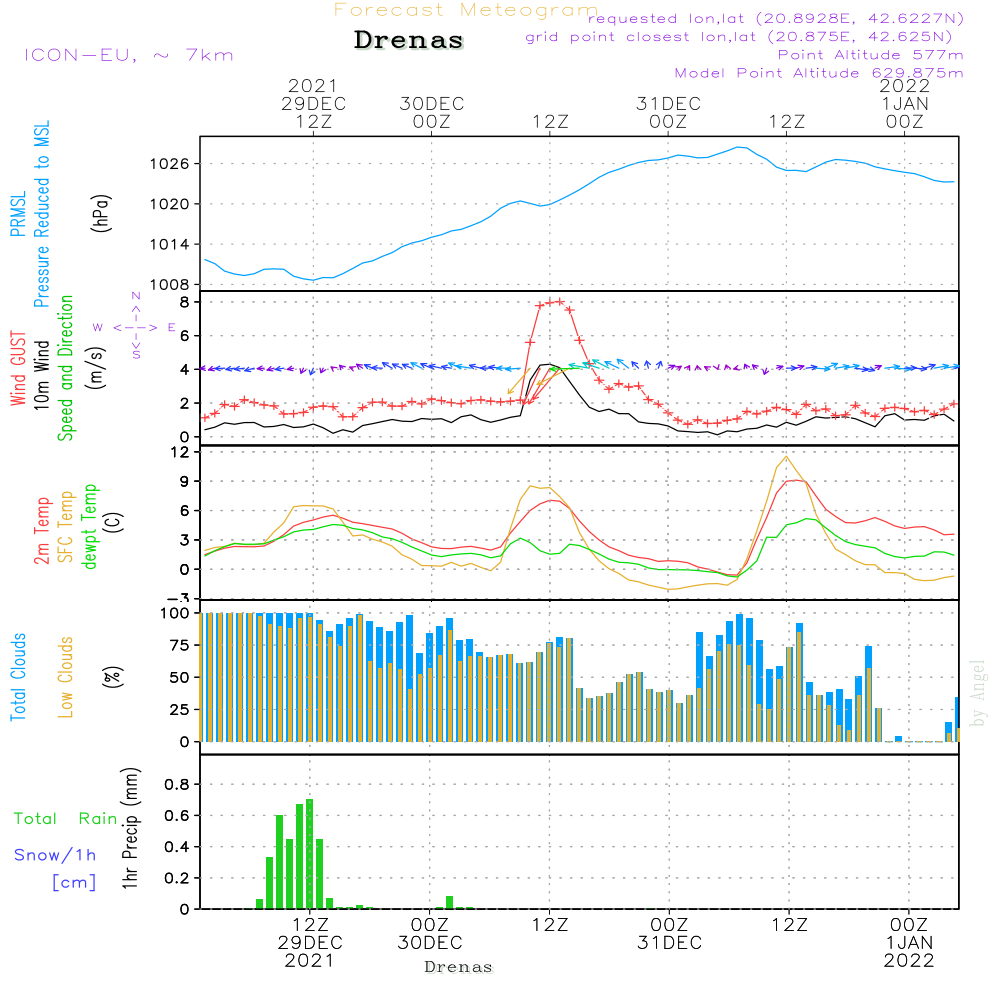Click the bottom axis '00Z 30DEC' label
This screenshot has width=1000, height=1000.
(x=430, y=933)
